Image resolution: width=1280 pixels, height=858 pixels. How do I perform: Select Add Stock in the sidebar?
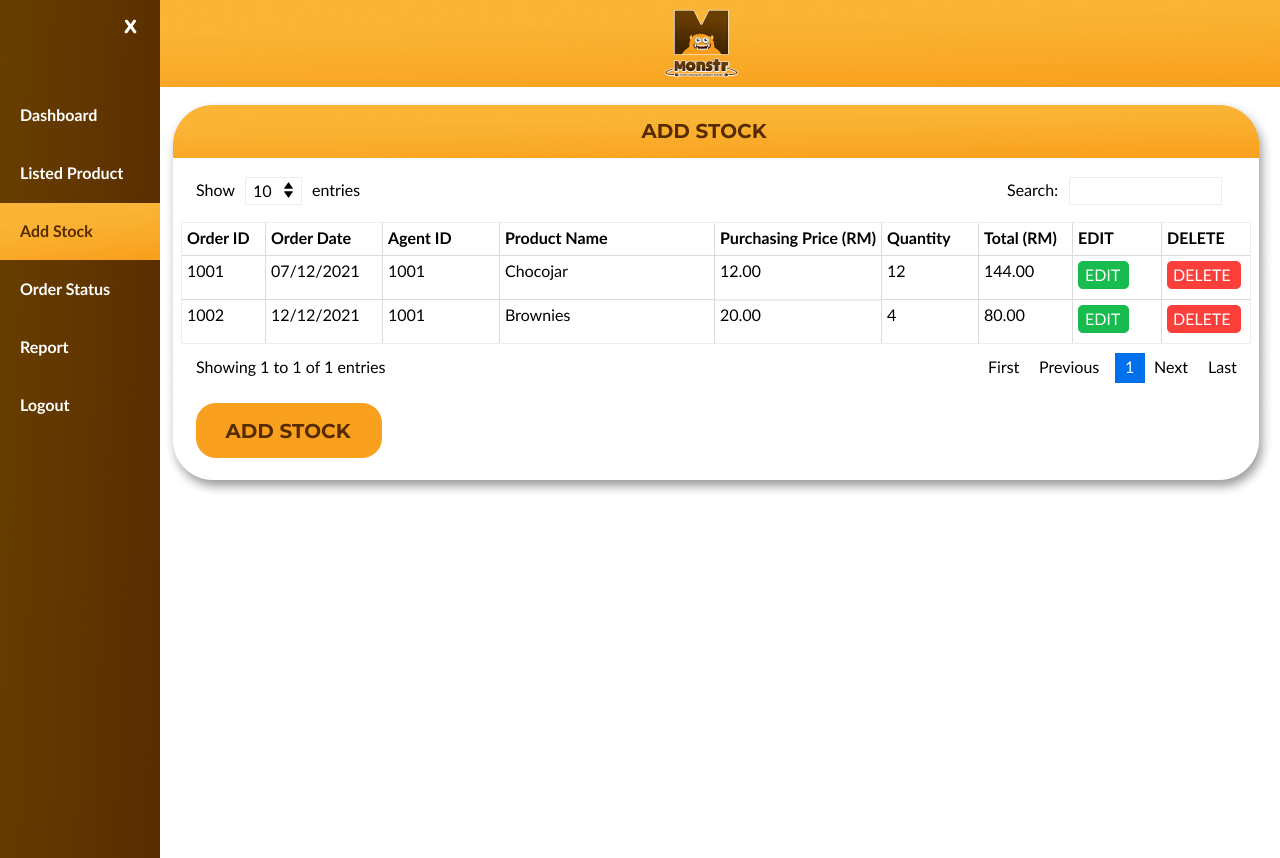coord(57,231)
